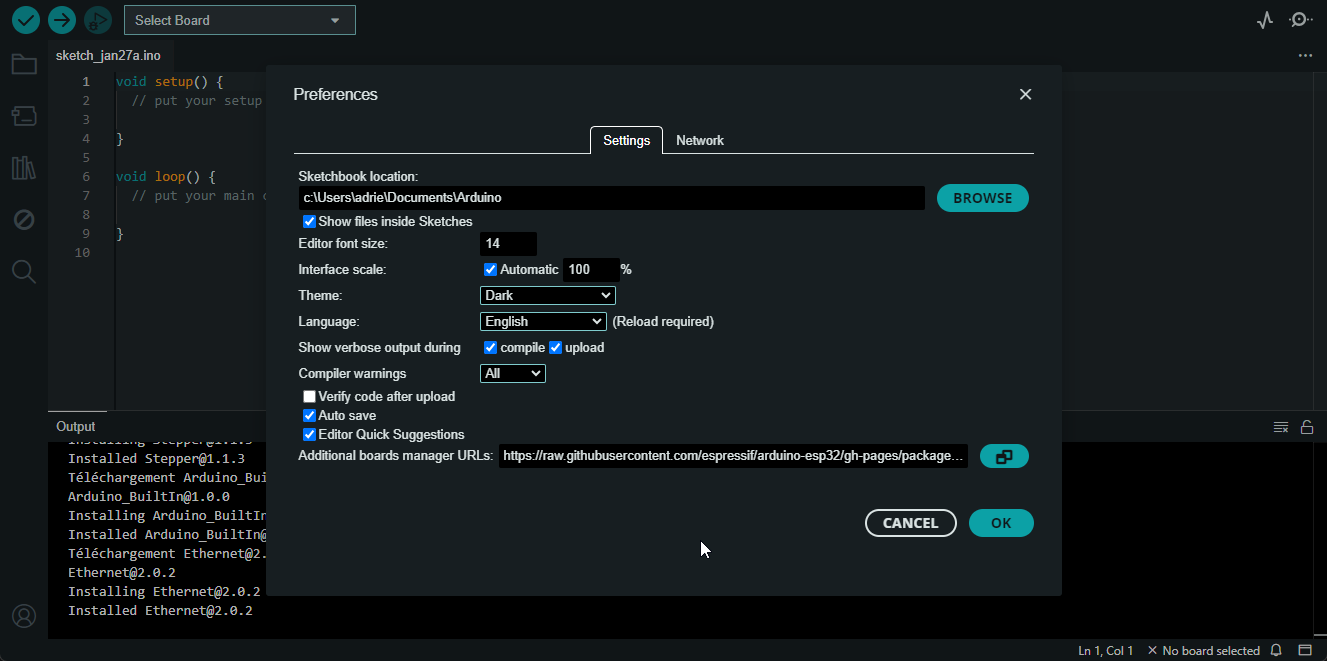Screen dimensions: 1327x661
Task: Click the CANCEL button
Action: pyautogui.click(x=910, y=523)
